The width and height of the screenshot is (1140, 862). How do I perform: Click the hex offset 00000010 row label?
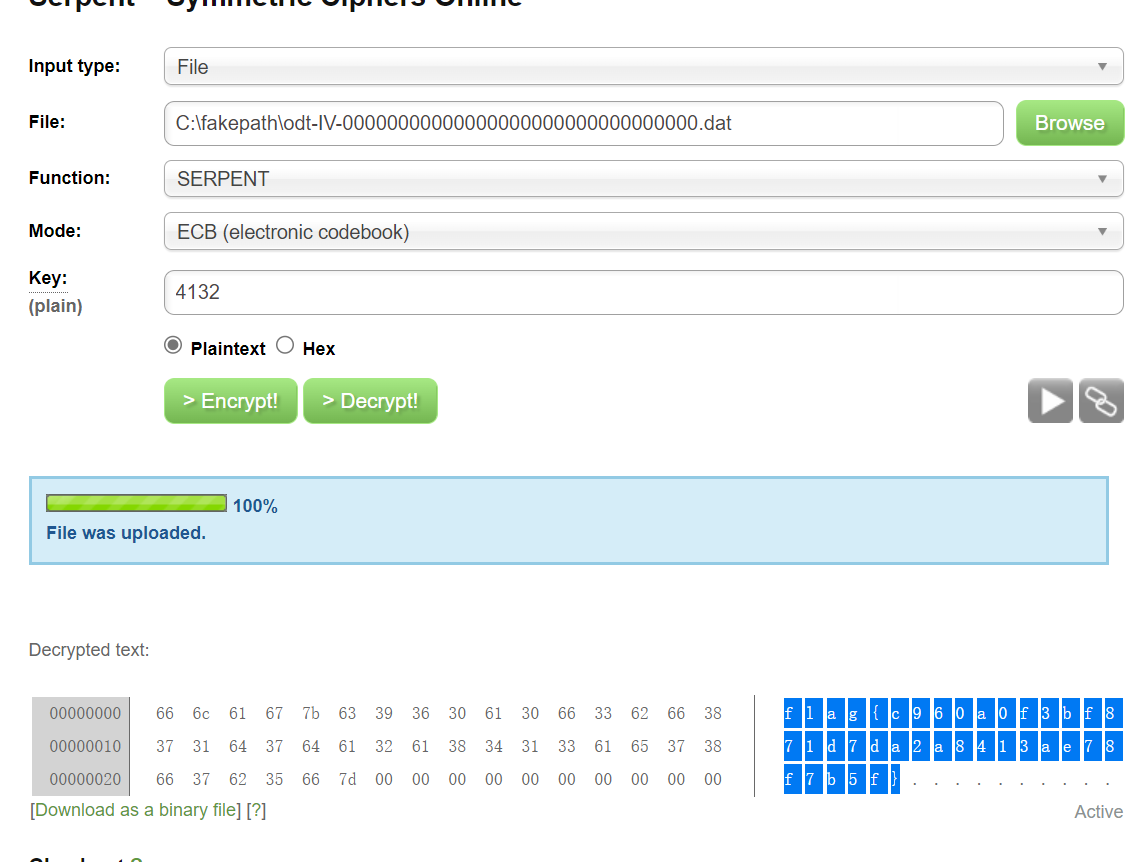(85, 746)
